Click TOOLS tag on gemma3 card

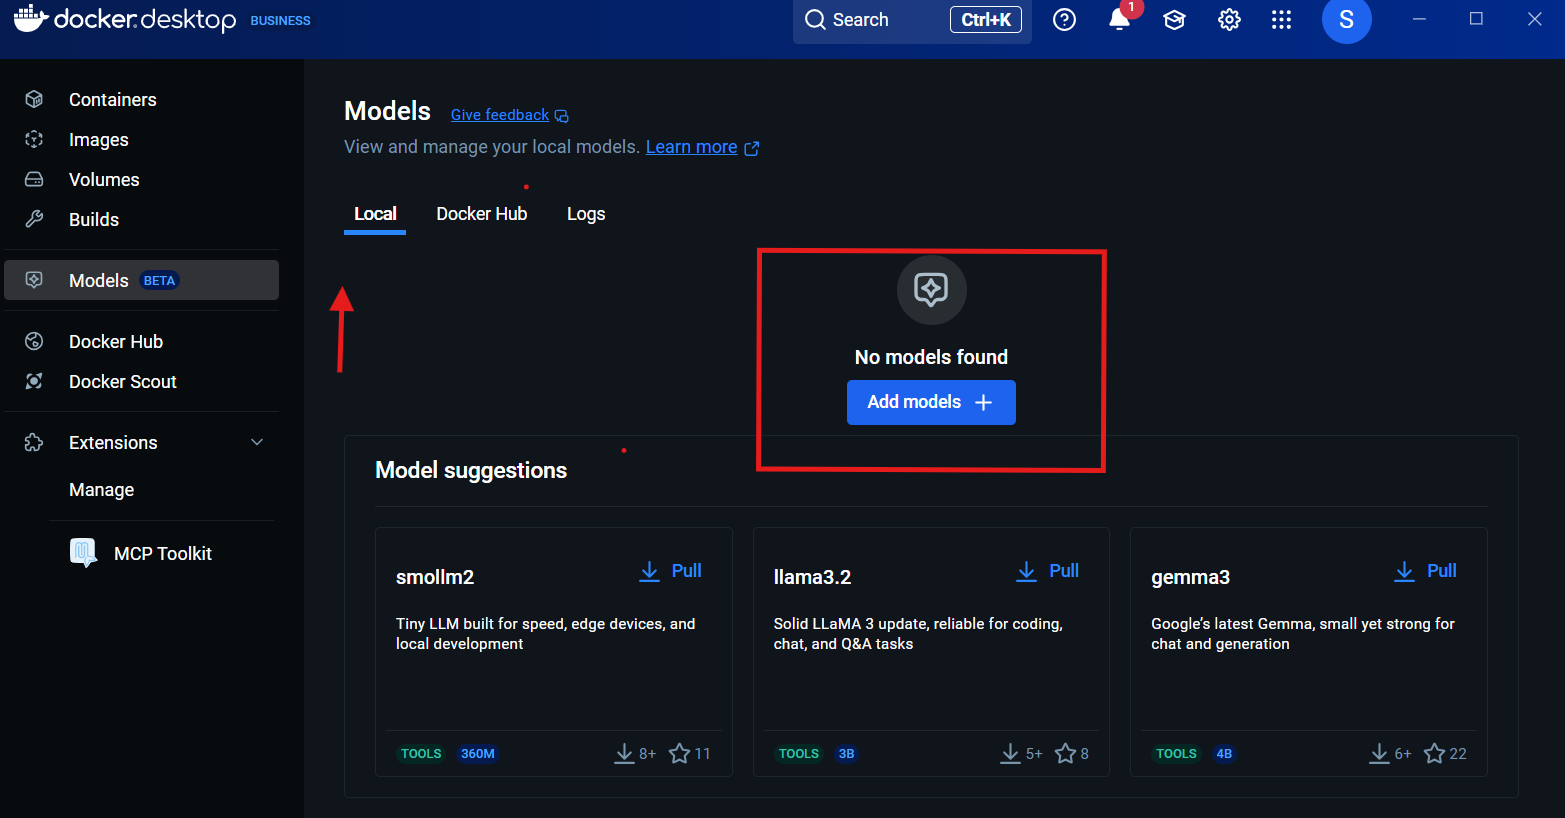(x=1176, y=754)
